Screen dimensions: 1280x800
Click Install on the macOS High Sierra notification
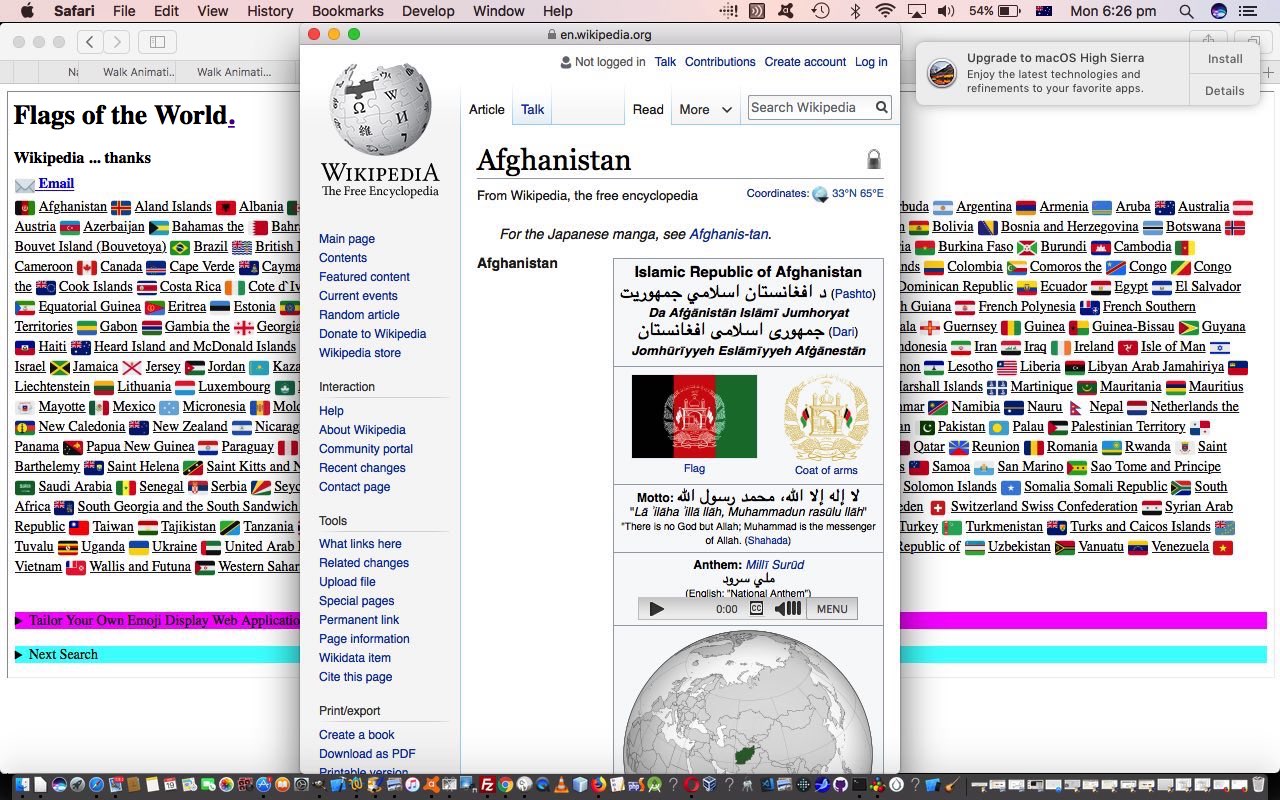pyautogui.click(x=1225, y=59)
